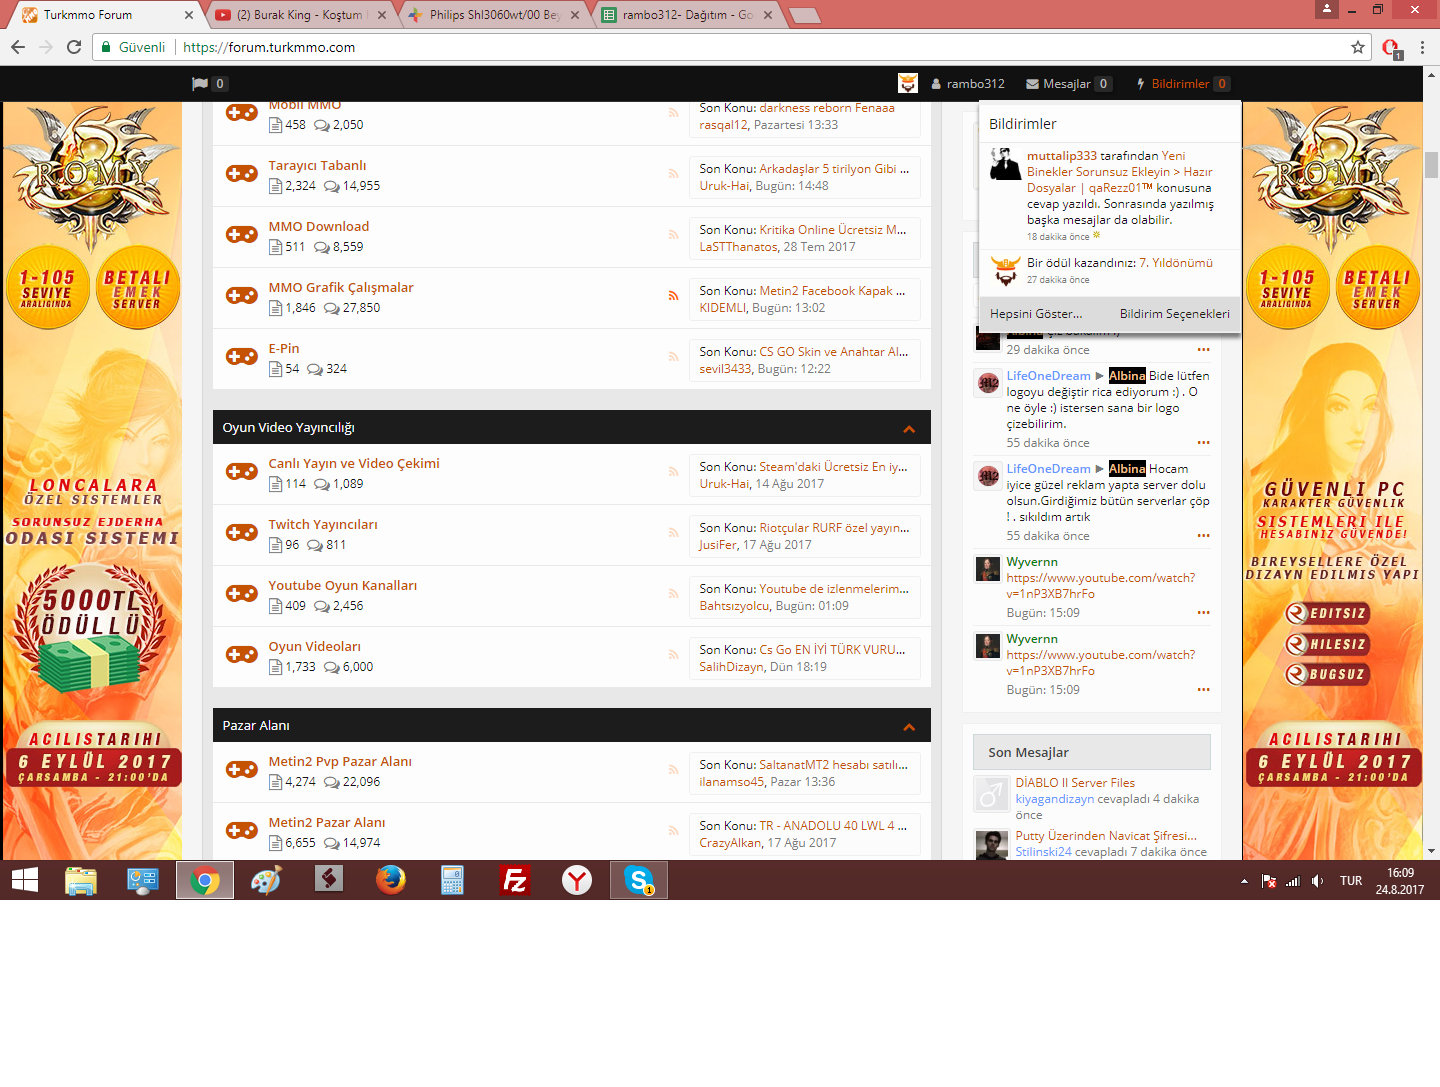Image resolution: width=1440 pixels, height=1087 pixels.
Task: Open the RSS feed icon for MMO Grafik Çalışmalar
Action: point(674,295)
